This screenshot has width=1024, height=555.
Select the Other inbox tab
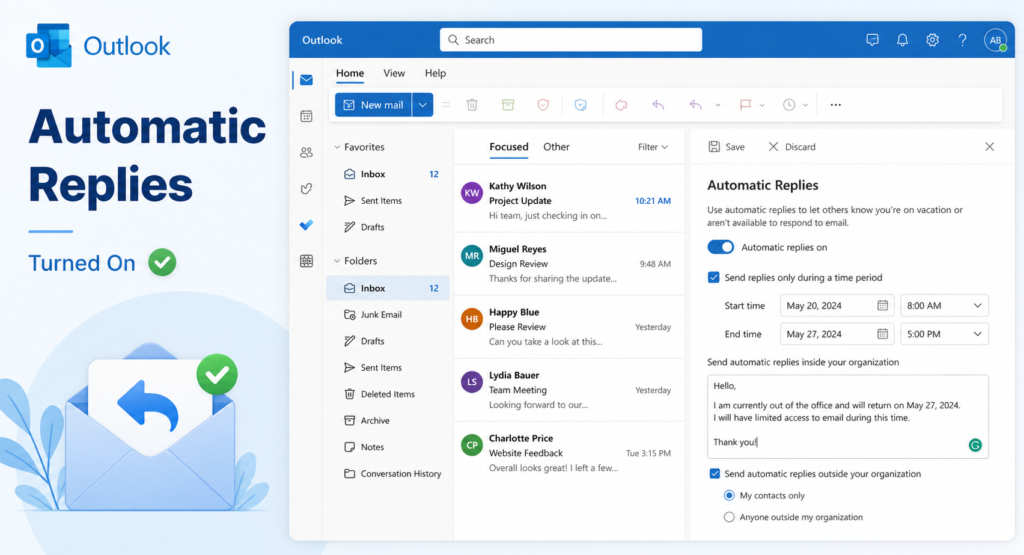(x=556, y=147)
